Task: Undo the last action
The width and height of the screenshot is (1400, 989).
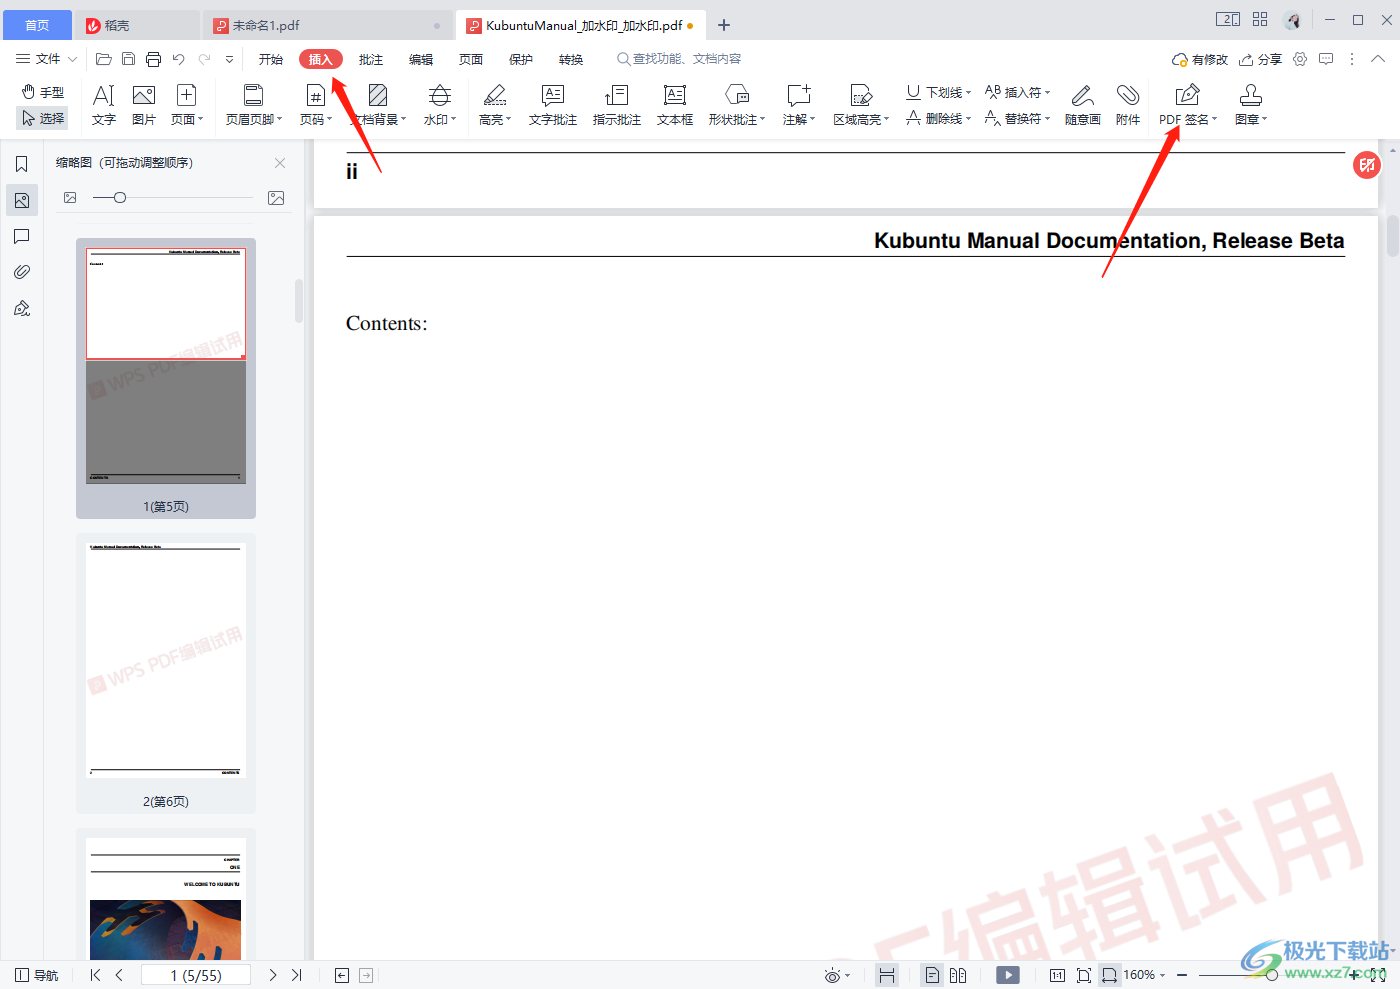Action: point(178,59)
